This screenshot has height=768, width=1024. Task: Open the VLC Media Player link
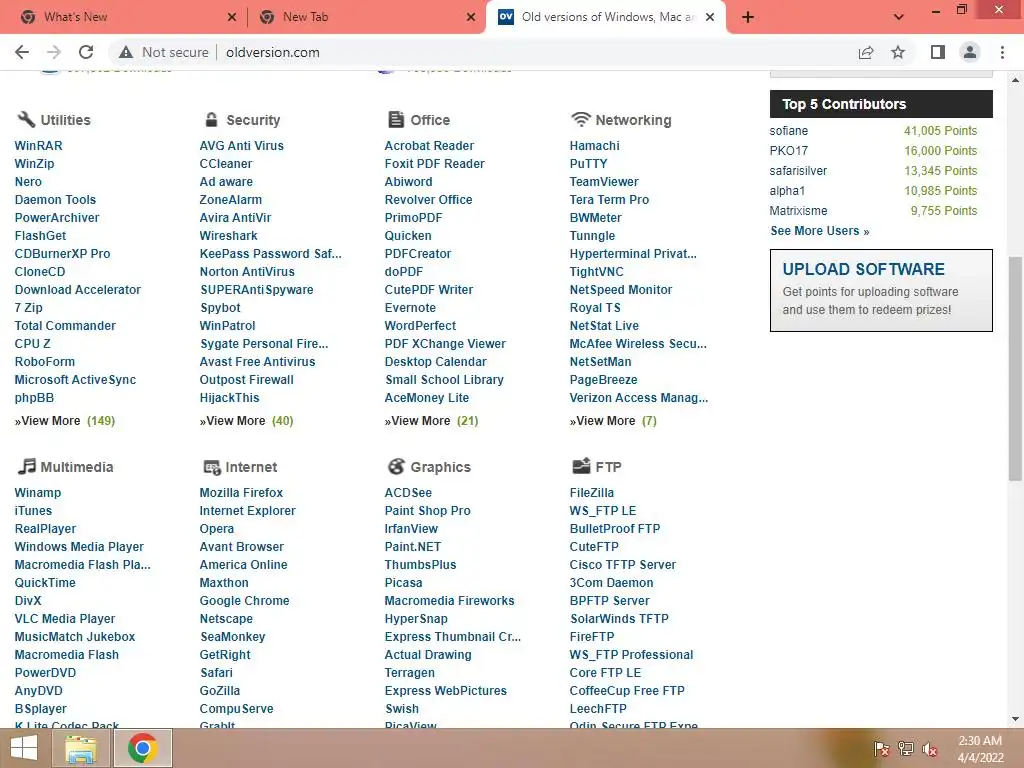click(x=65, y=618)
